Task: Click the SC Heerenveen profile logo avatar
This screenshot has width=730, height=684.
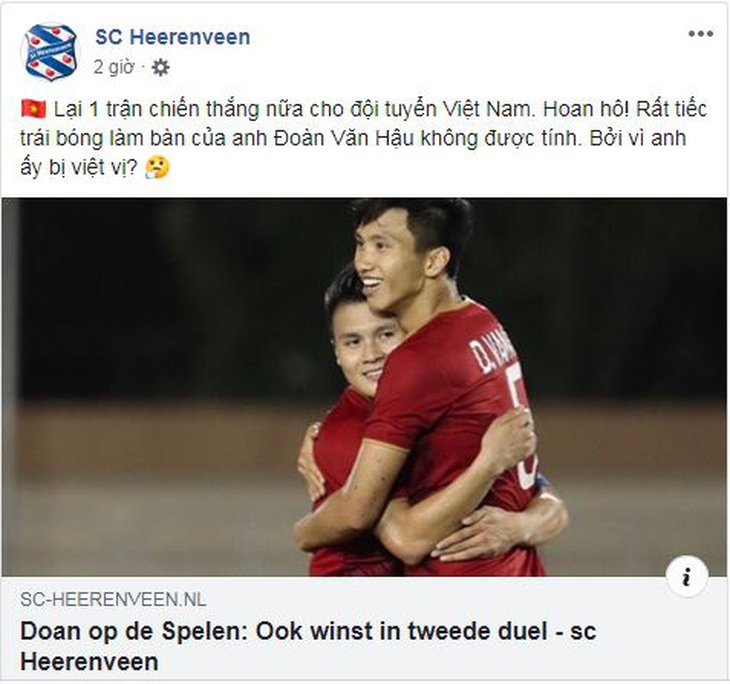Action: point(50,52)
